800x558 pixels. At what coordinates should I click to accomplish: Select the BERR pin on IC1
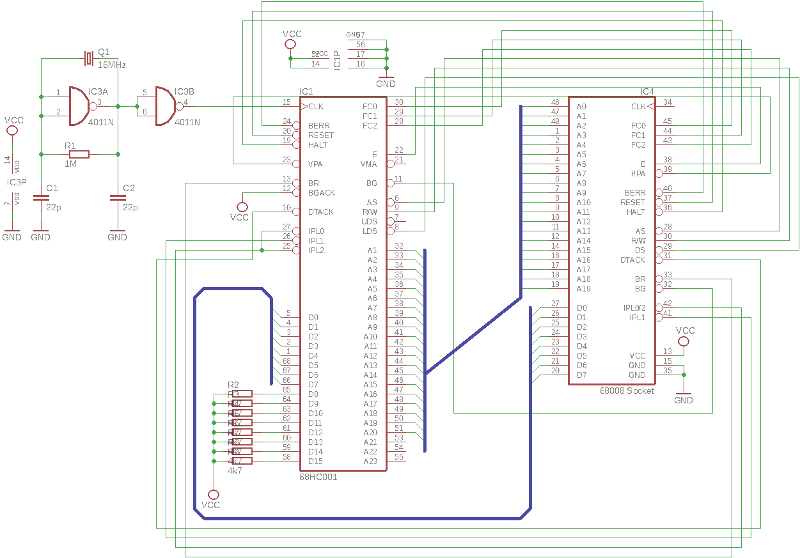(319, 125)
